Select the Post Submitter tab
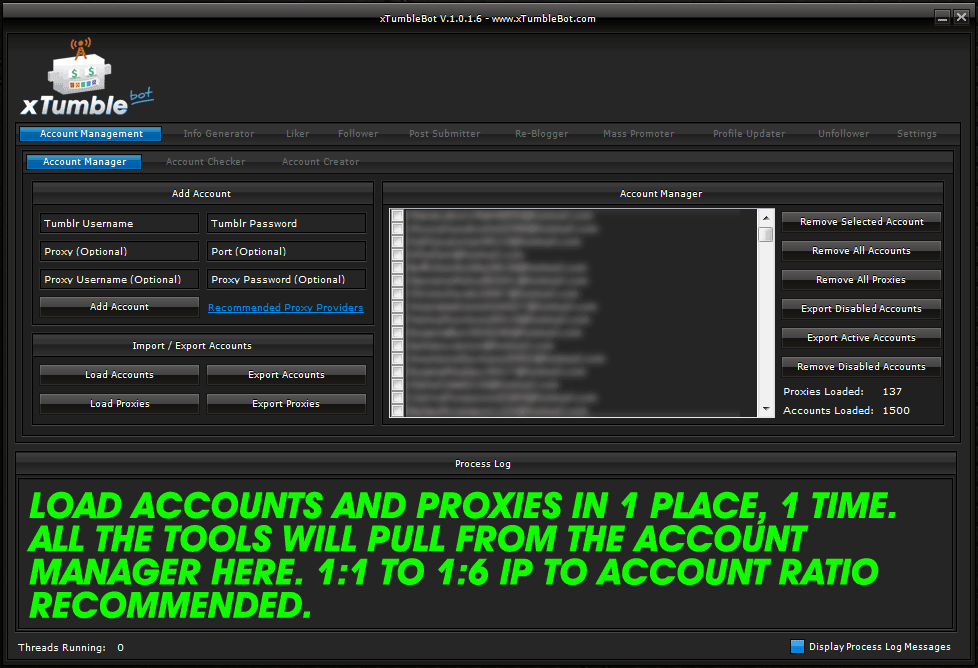This screenshot has width=978, height=668. tap(445, 133)
